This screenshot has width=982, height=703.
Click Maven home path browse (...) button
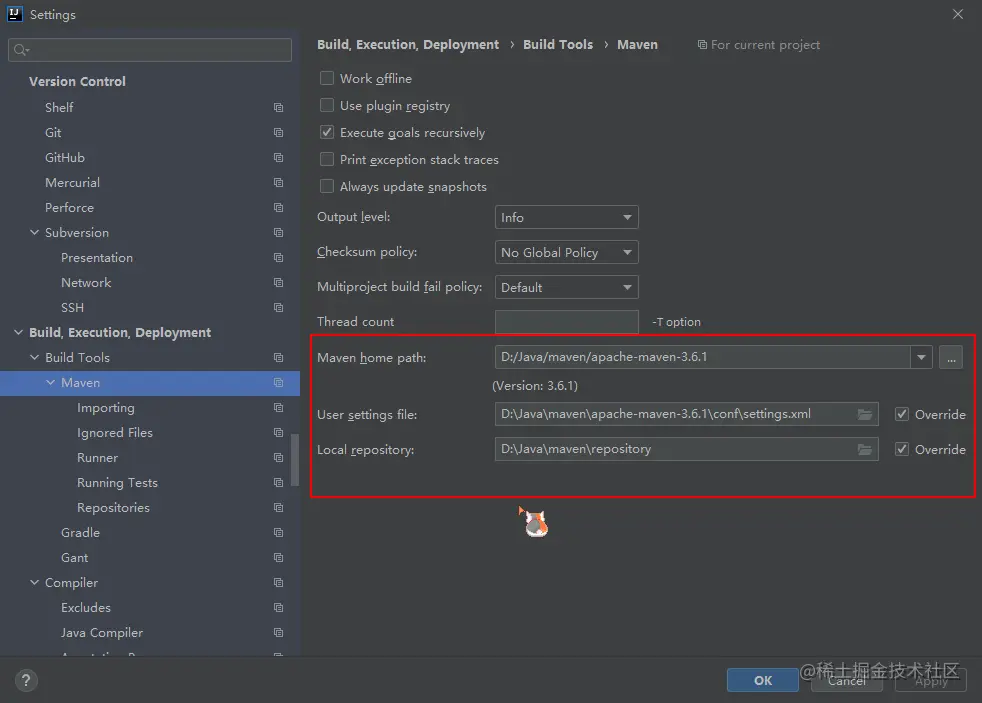(x=951, y=357)
